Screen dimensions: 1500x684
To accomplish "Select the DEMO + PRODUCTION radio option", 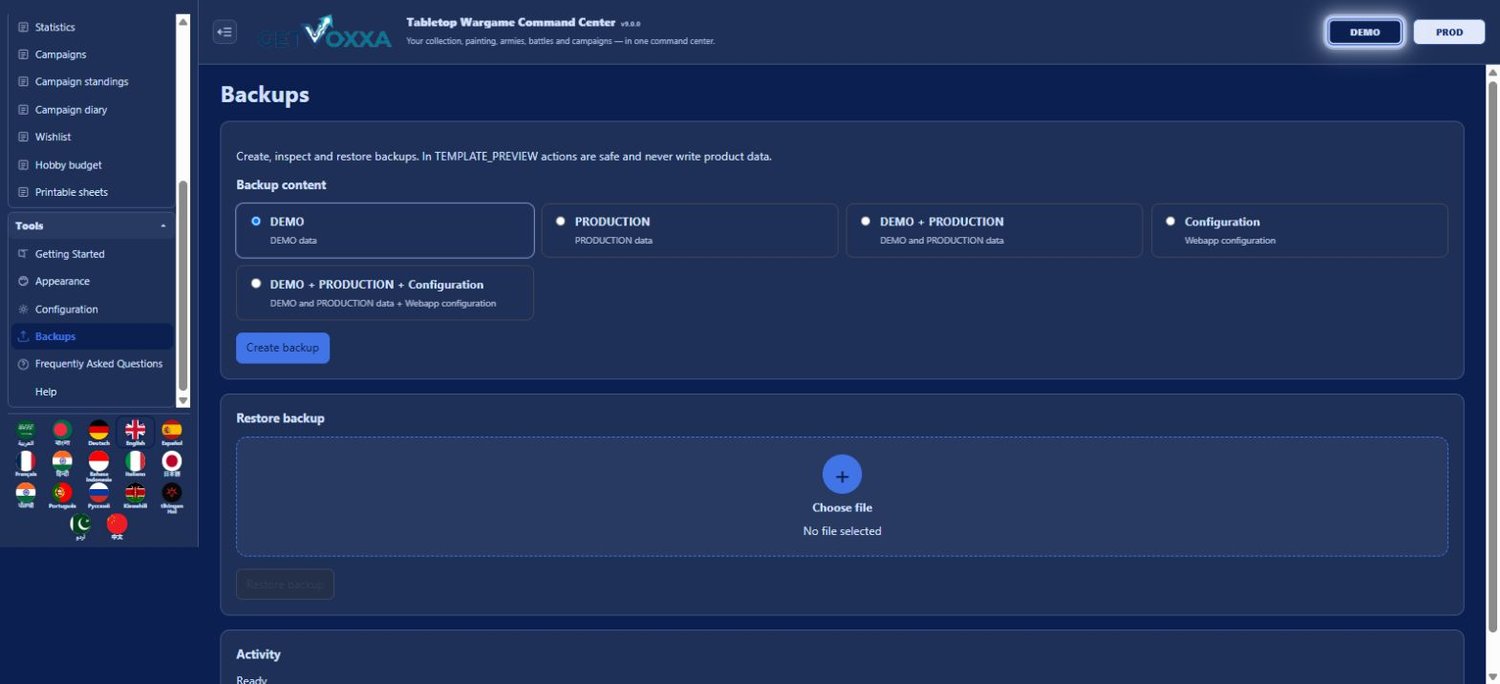I will tap(994, 230).
